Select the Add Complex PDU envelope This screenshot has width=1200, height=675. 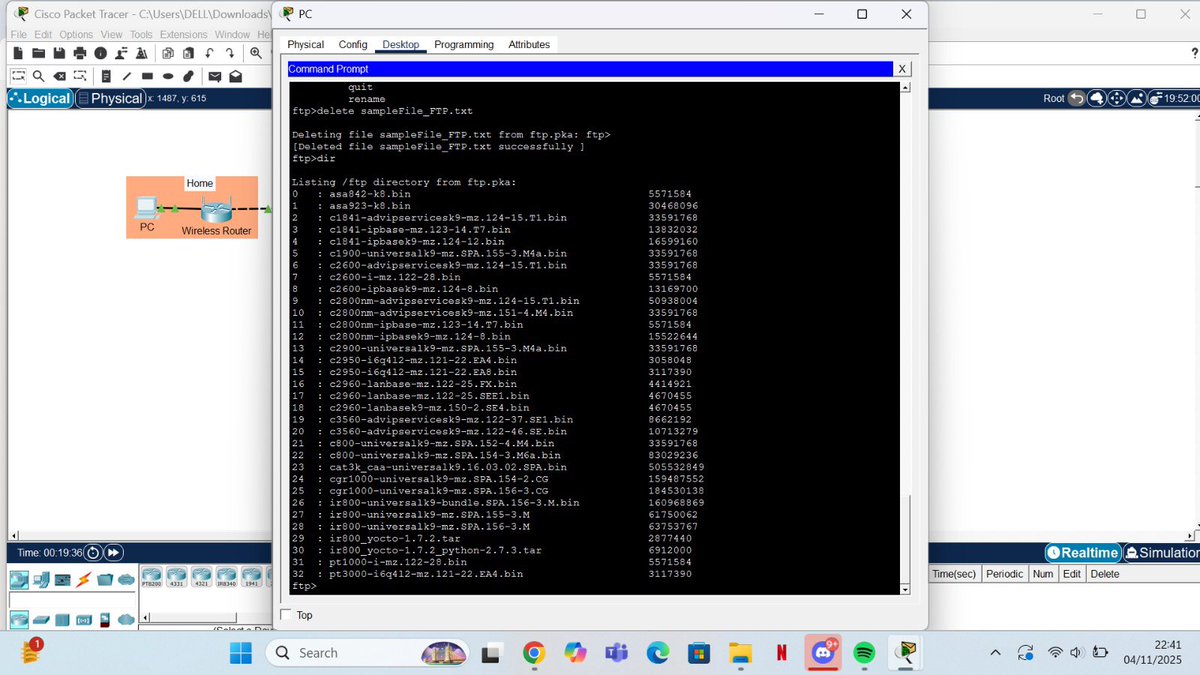tap(235, 76)
